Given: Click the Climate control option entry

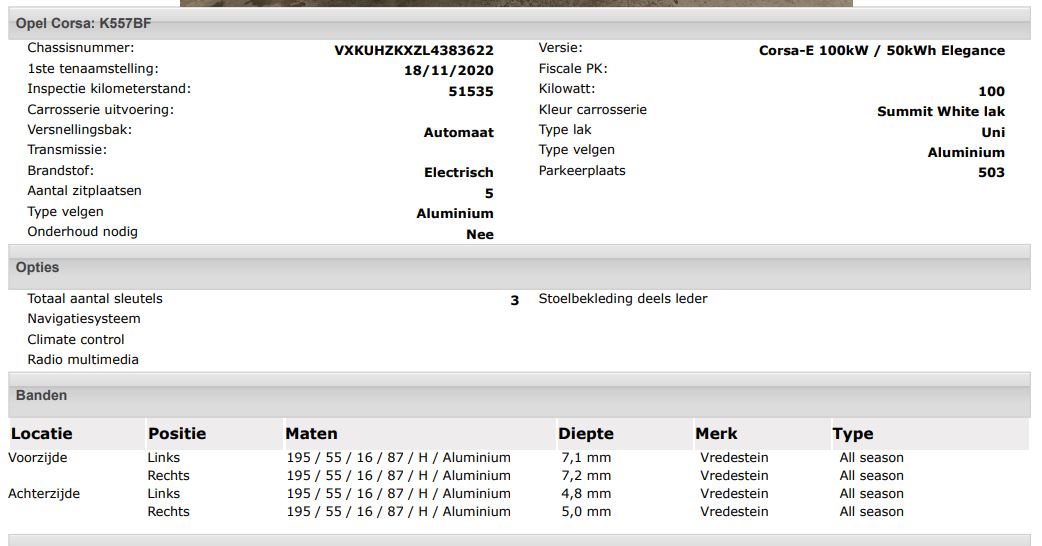Looking at the screenshot, I should (76, 339).
